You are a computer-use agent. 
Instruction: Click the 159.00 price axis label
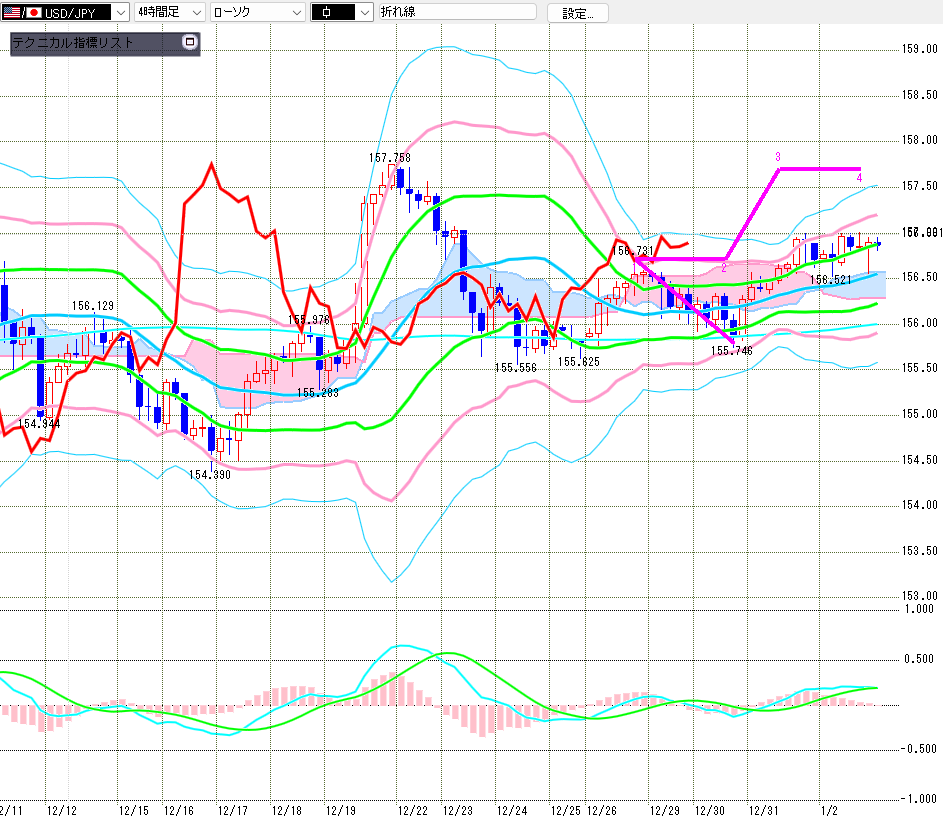click(x=919, y=49)
